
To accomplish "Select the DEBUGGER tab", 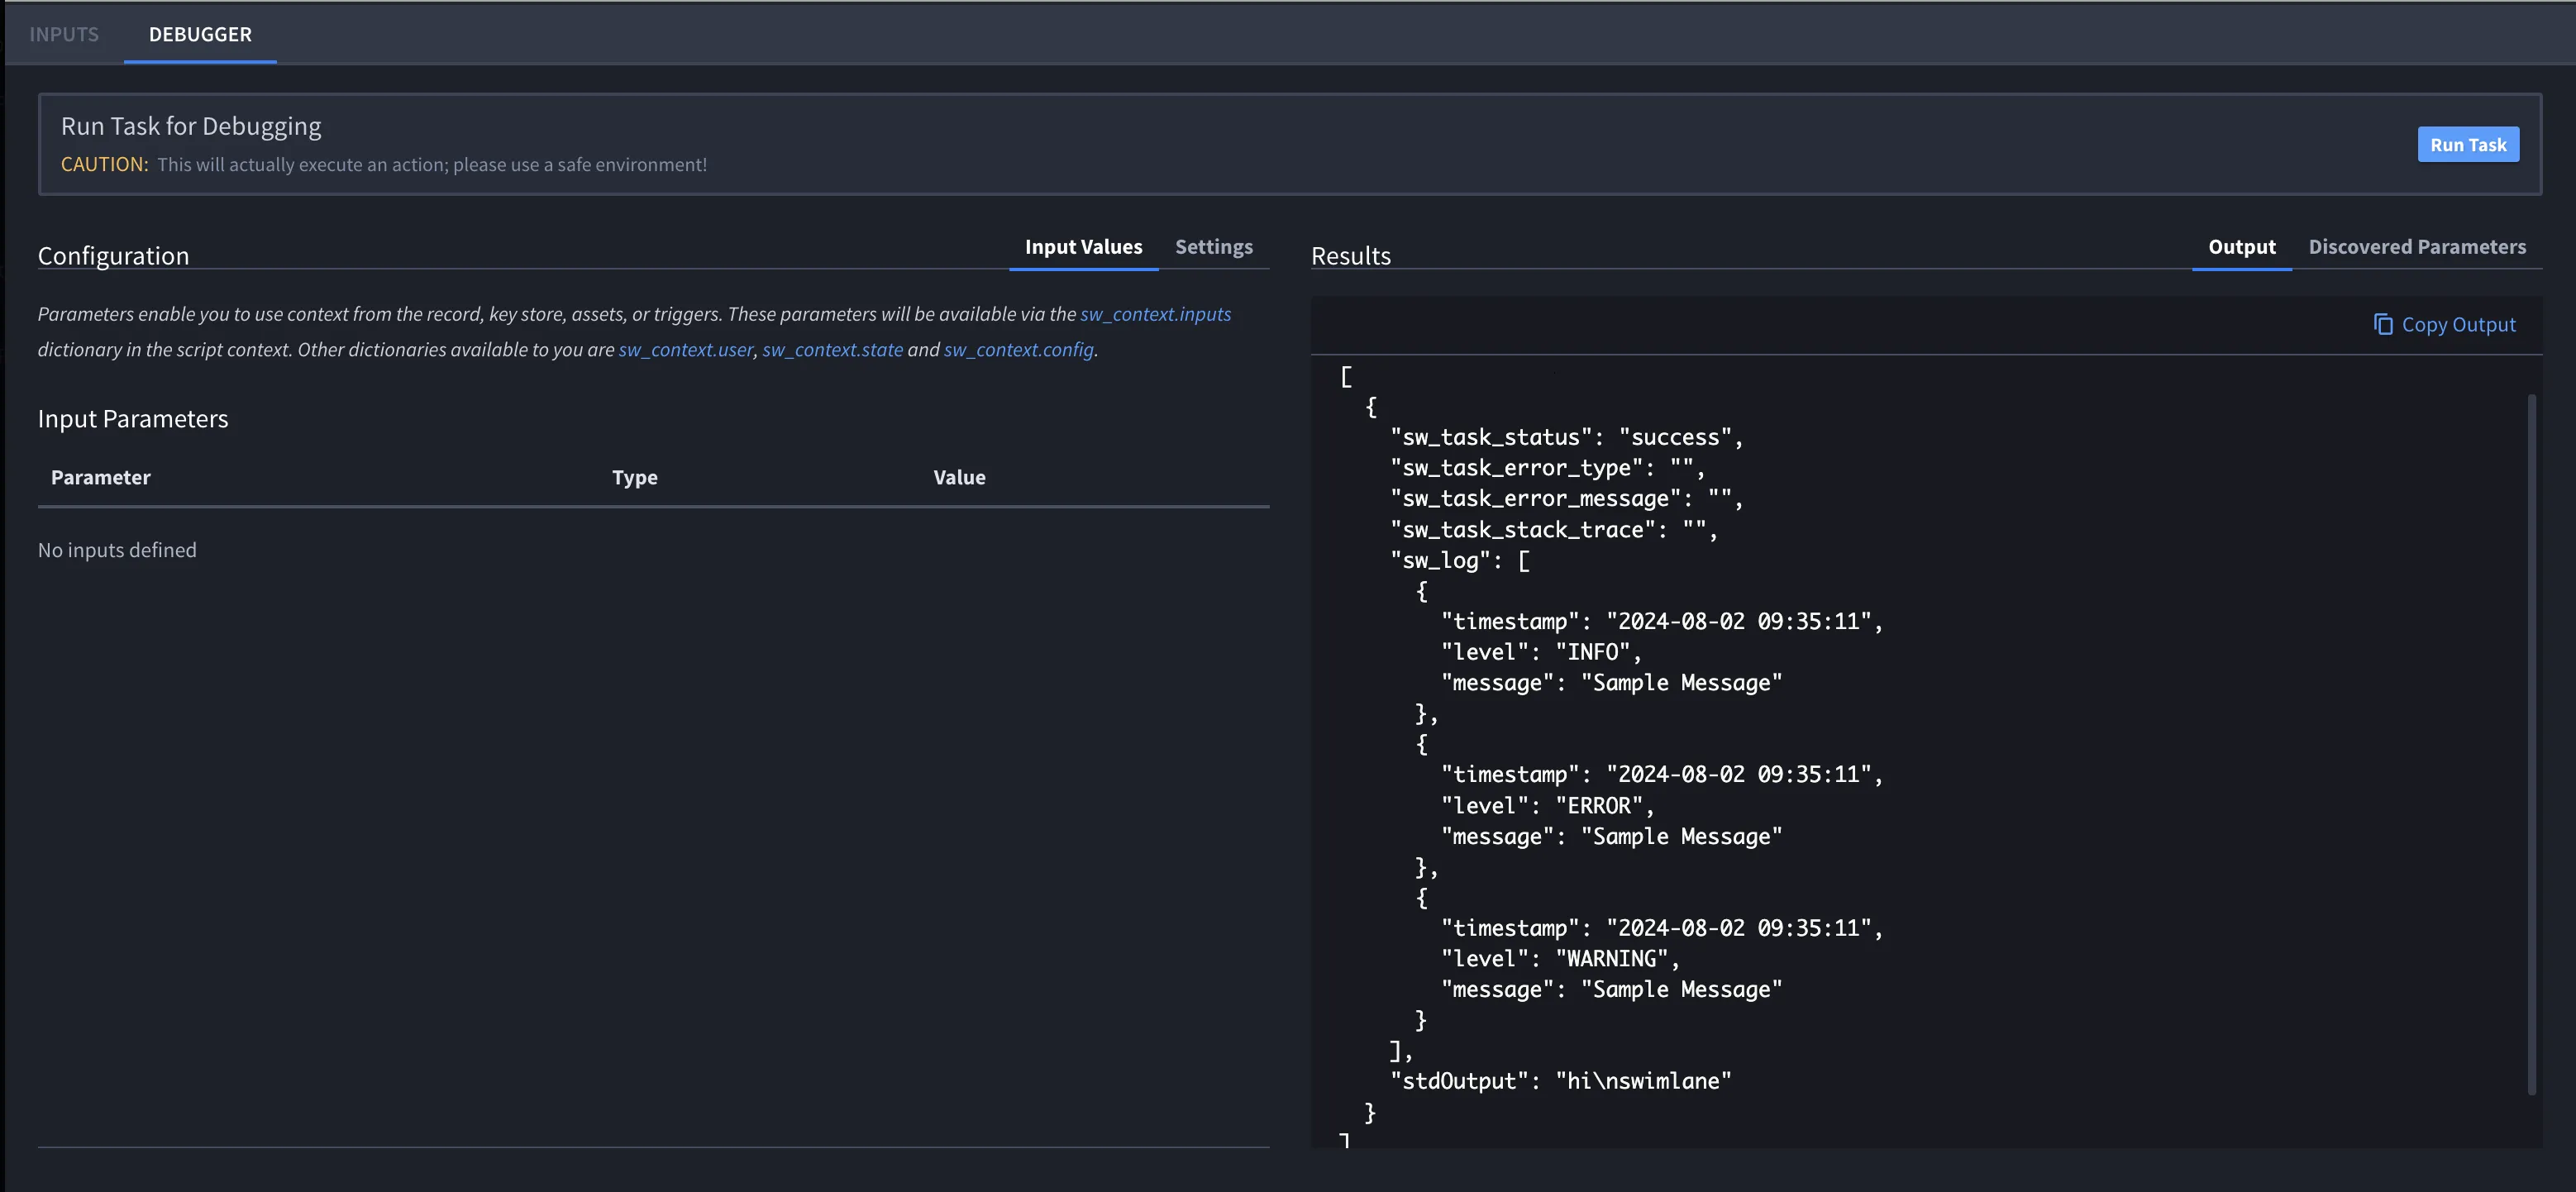I will pos(200,34).
